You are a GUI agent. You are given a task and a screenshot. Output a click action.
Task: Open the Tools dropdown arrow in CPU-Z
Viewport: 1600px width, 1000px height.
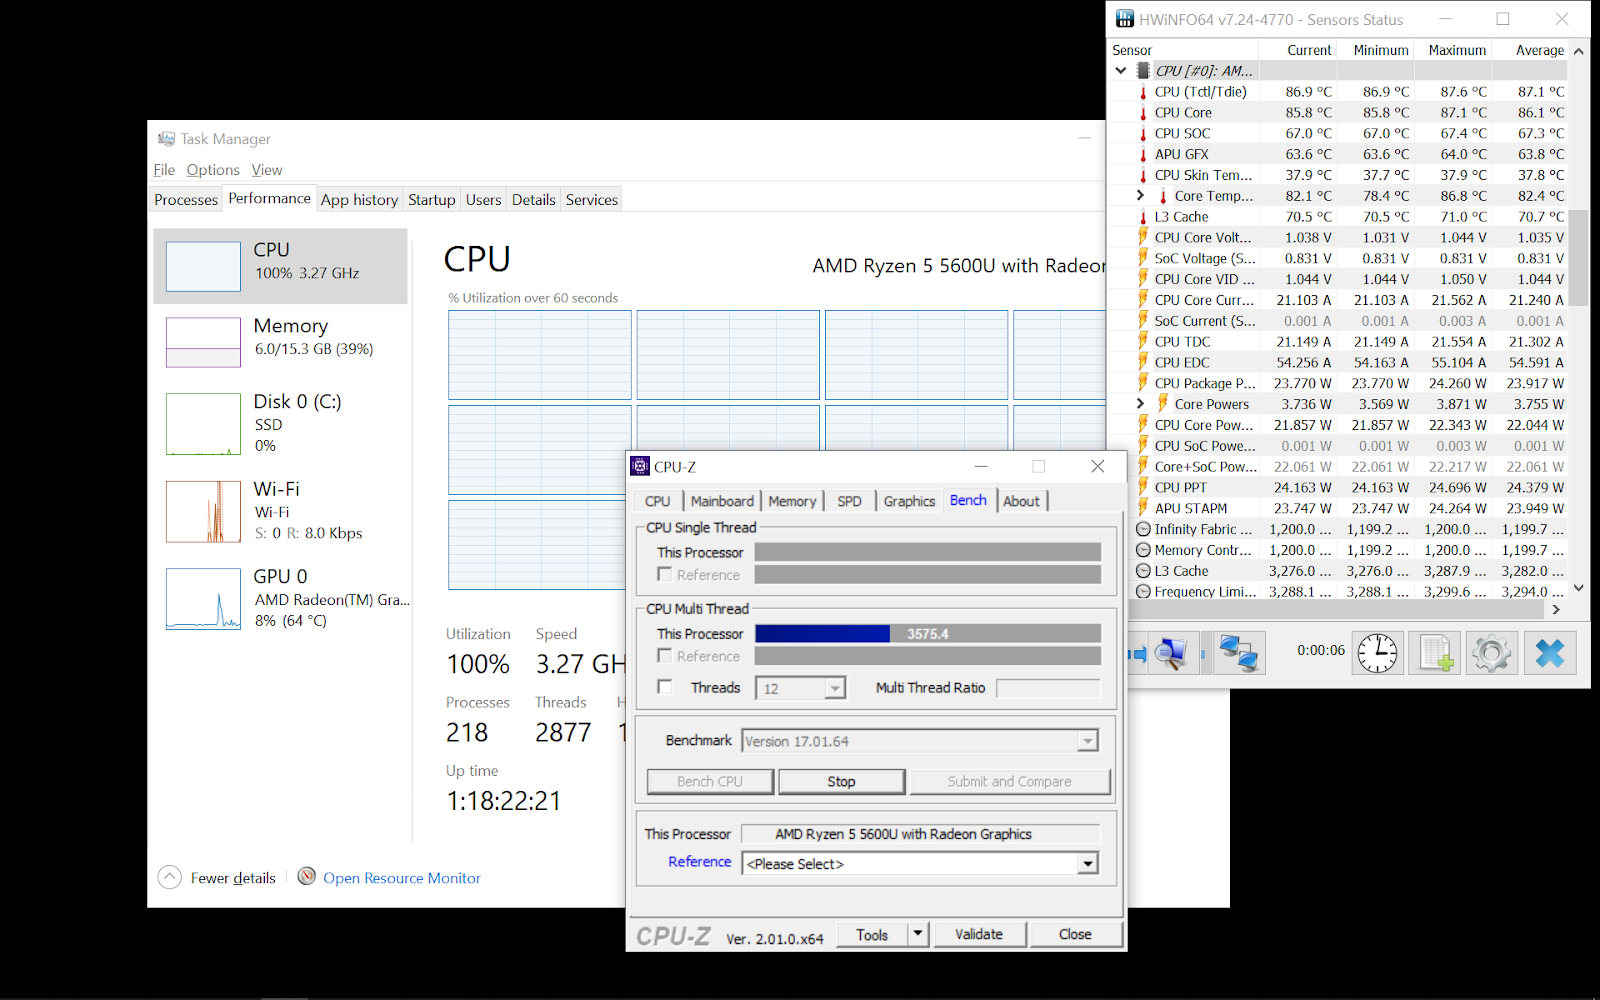pos(917,934)
